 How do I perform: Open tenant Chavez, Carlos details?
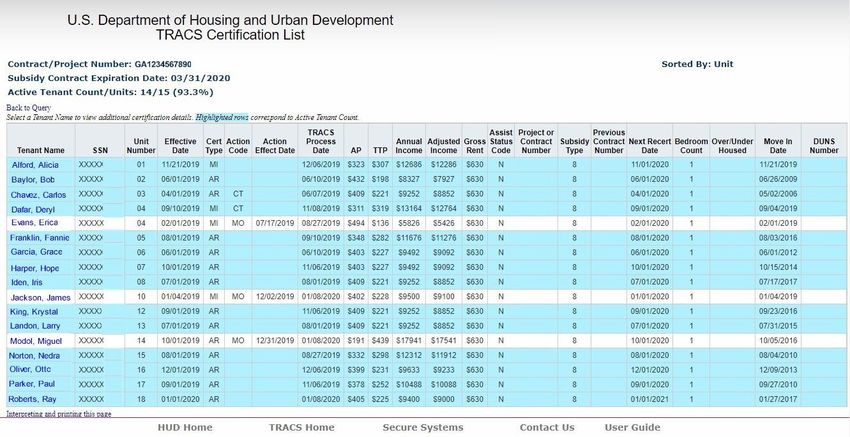coord(38,195)
